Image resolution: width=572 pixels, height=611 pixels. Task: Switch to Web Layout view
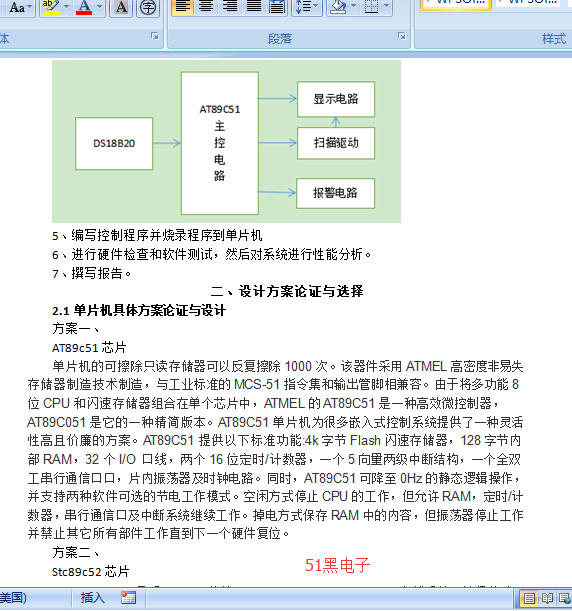click(x=565, y=598)
